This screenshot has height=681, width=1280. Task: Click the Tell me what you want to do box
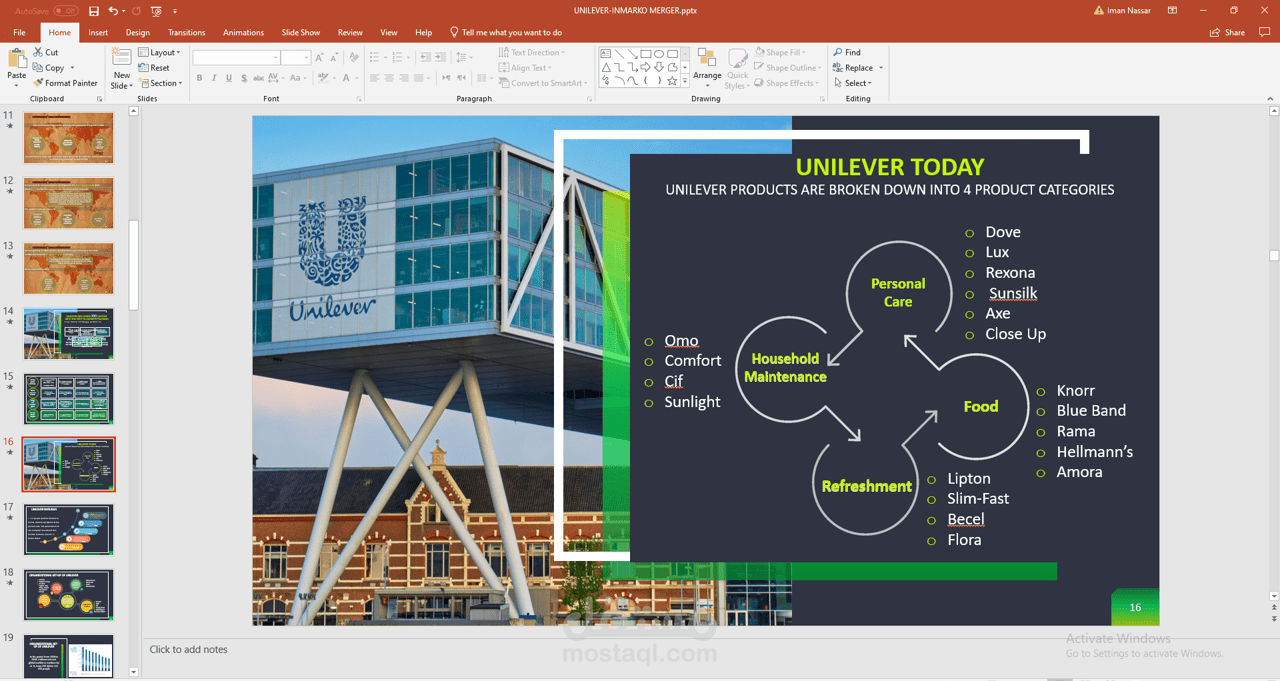[507, 32]
